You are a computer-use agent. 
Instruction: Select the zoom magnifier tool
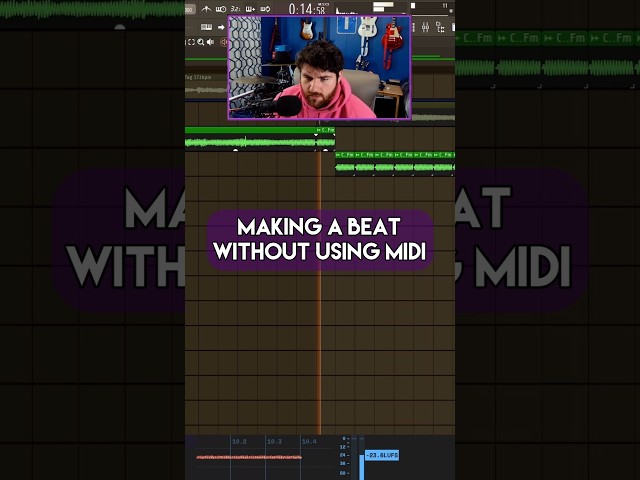click(201, 42)
